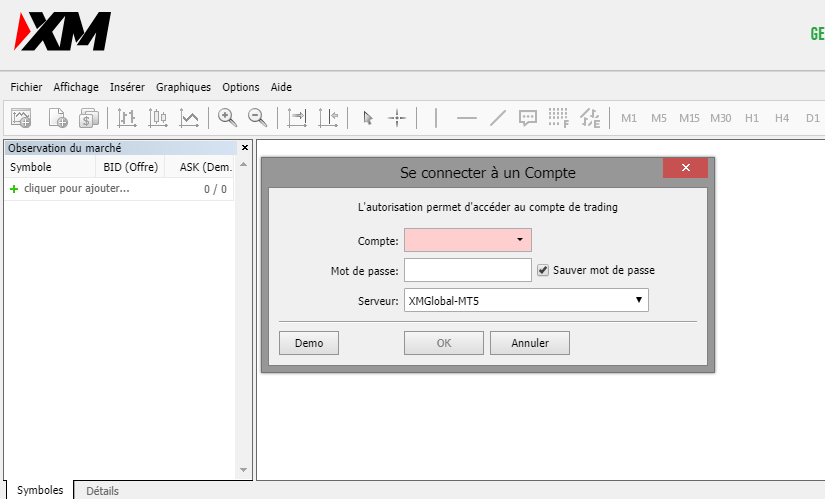825x499 pixels.
Task: Switch to the Symboles tab
Action: 39,490
